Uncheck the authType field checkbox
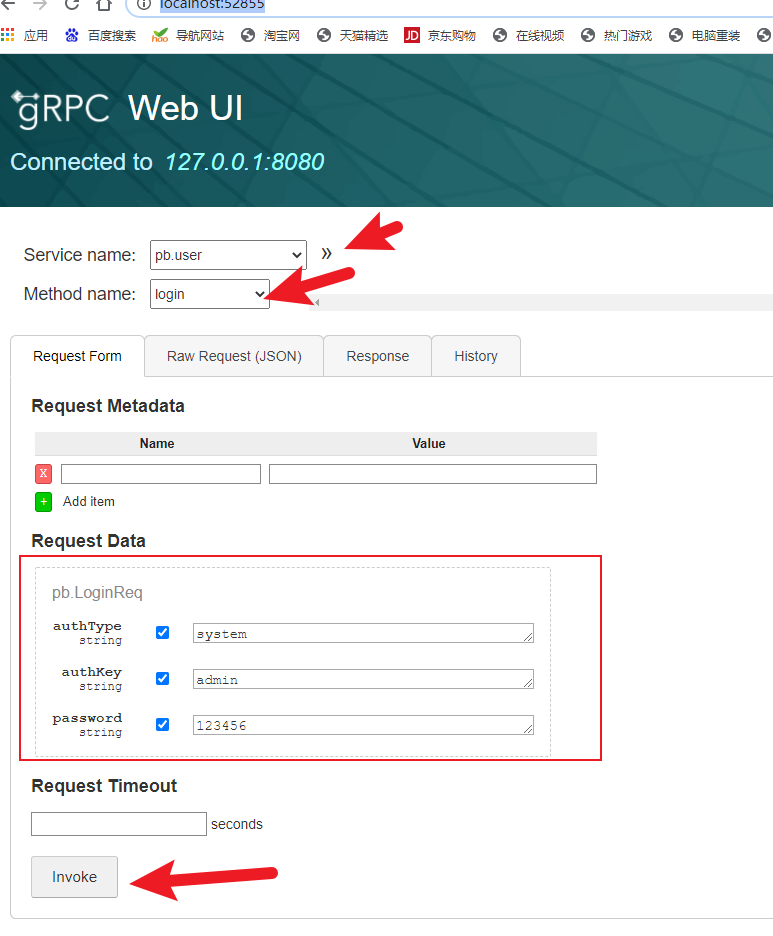The width and height of the screenshot is (773, 936). (163, 633)
